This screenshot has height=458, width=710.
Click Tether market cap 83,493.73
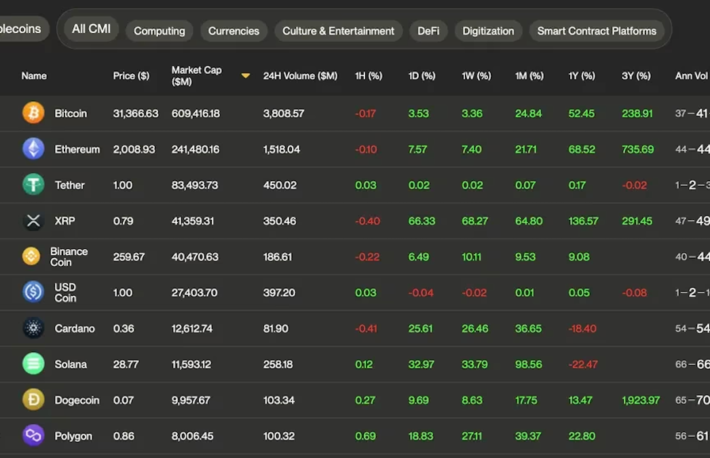pos(195,185)
